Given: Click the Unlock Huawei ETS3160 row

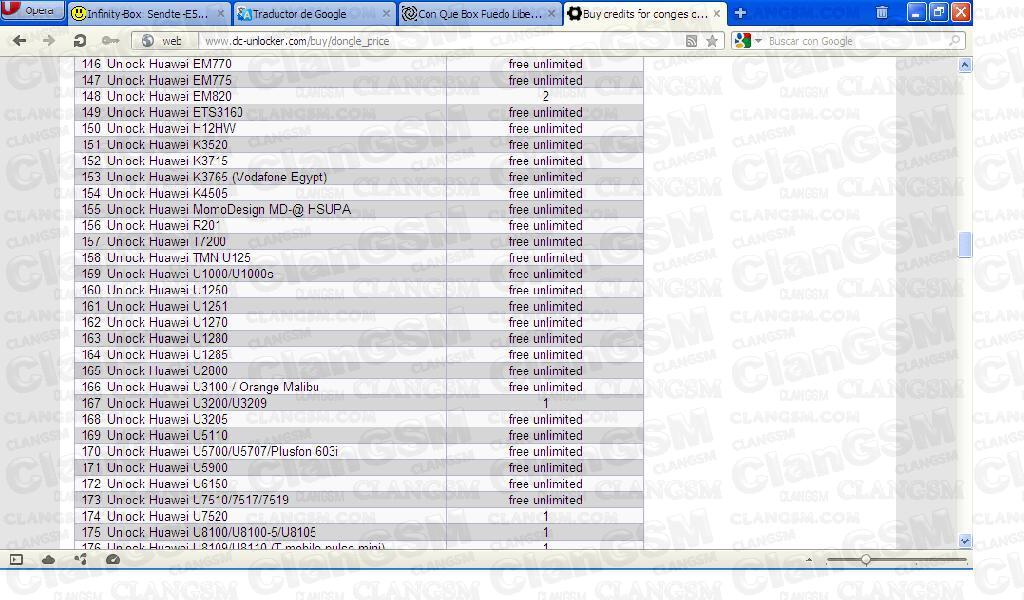Looking at the screenshot, I should (x=359, y=112).
